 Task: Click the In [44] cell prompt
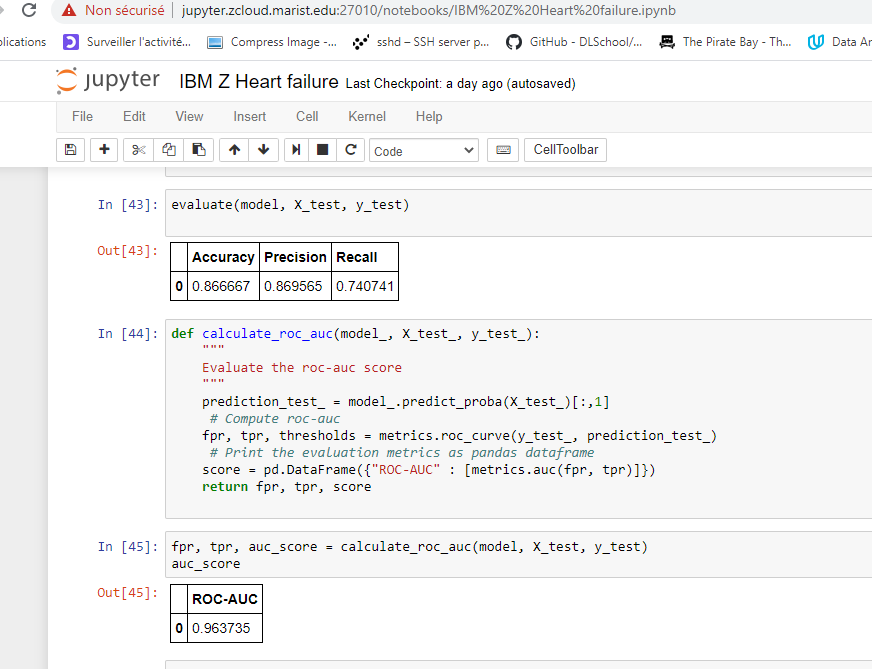tap(128, 334)
